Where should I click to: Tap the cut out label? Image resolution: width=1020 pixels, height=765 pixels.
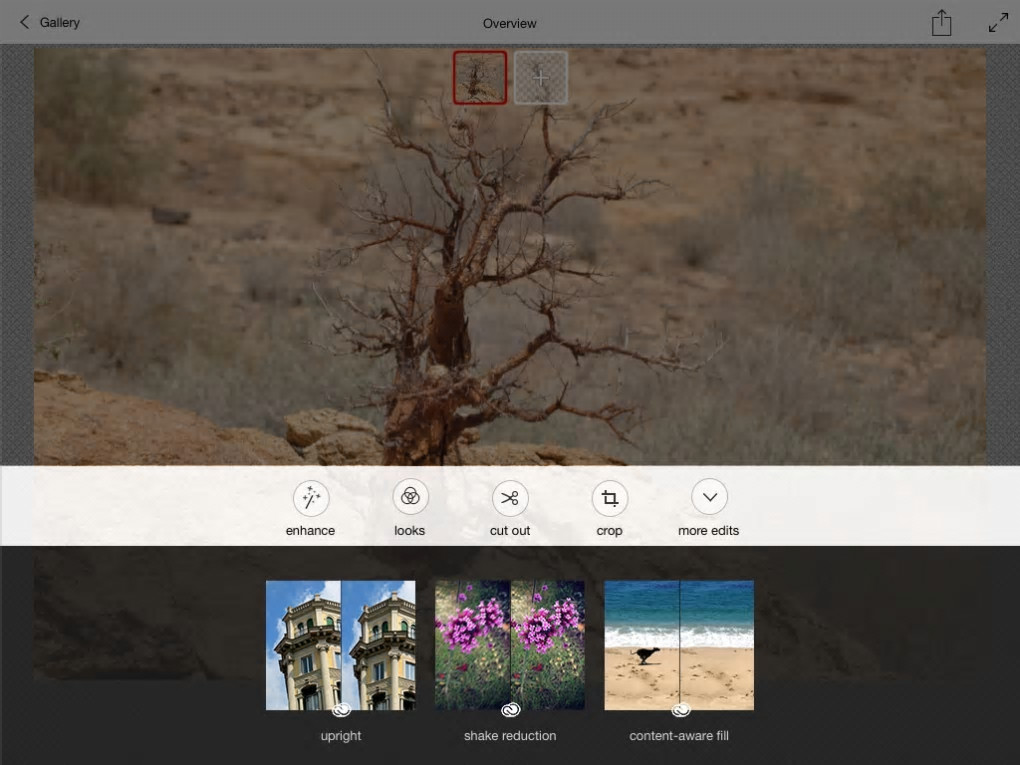(510, 531)
